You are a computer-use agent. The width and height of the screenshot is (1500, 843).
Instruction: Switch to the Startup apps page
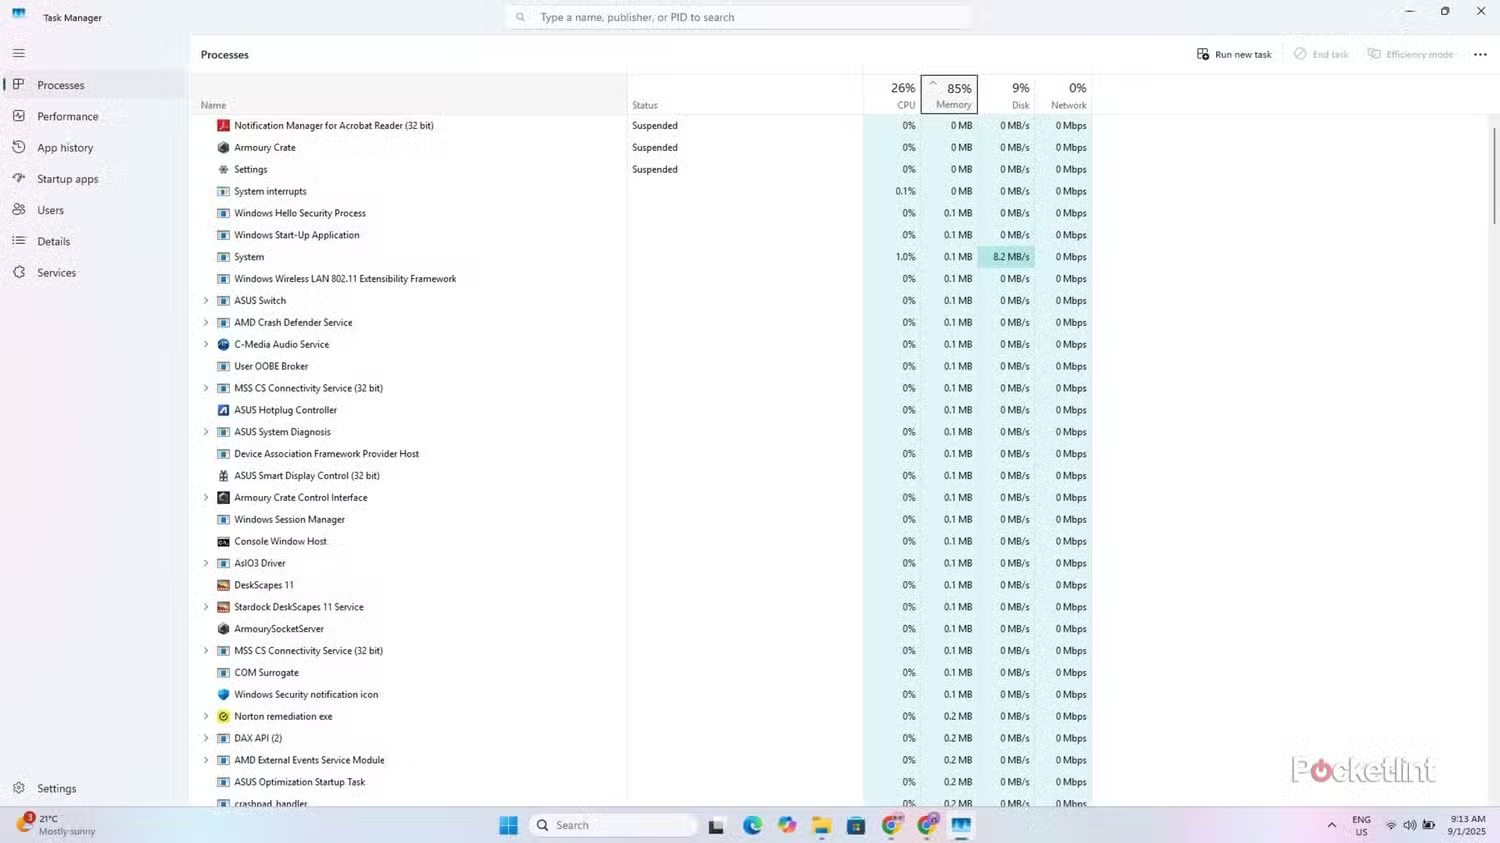click(x=94, y=179)
